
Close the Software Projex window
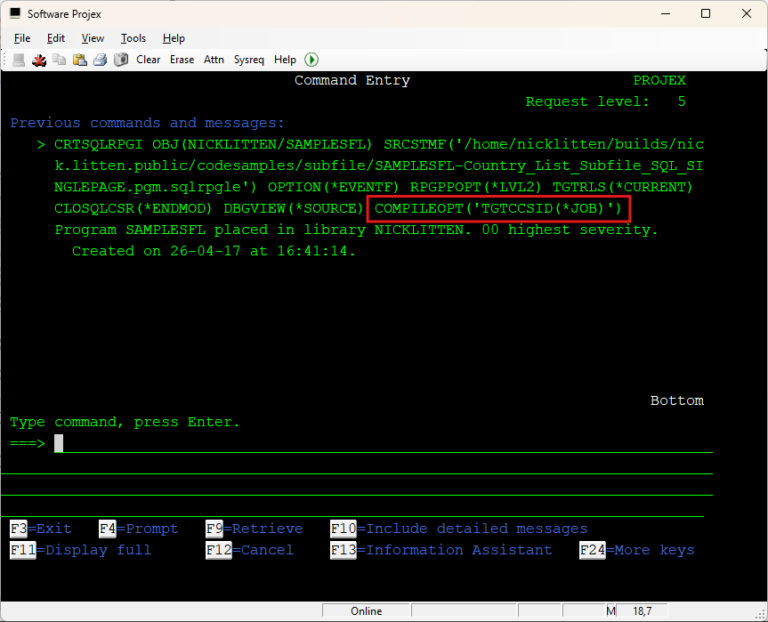[x=746, y=14]
